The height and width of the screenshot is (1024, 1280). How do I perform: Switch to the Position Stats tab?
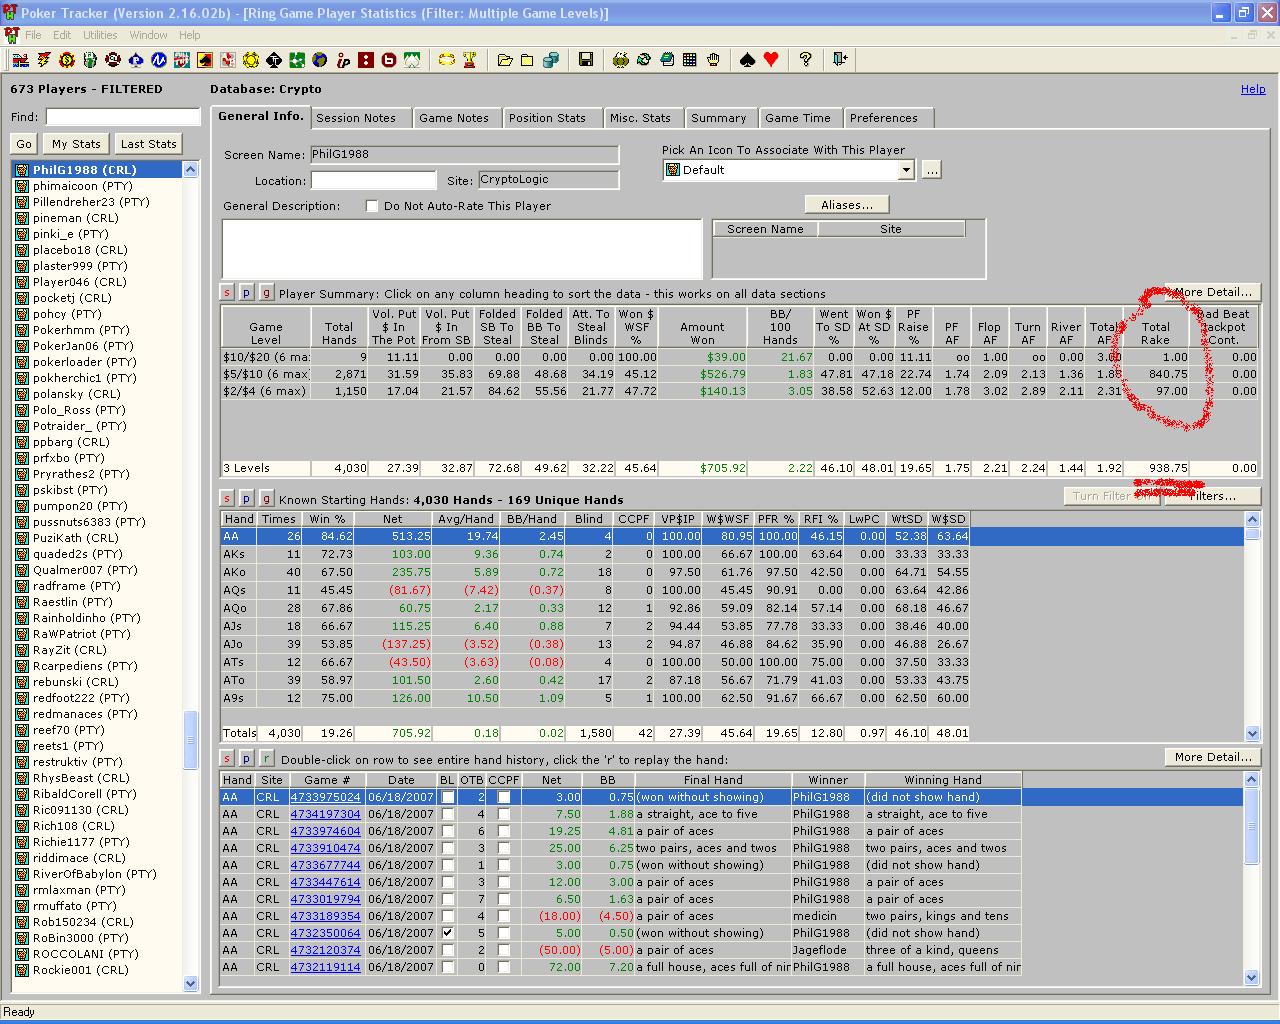click(x=547, y=118)
